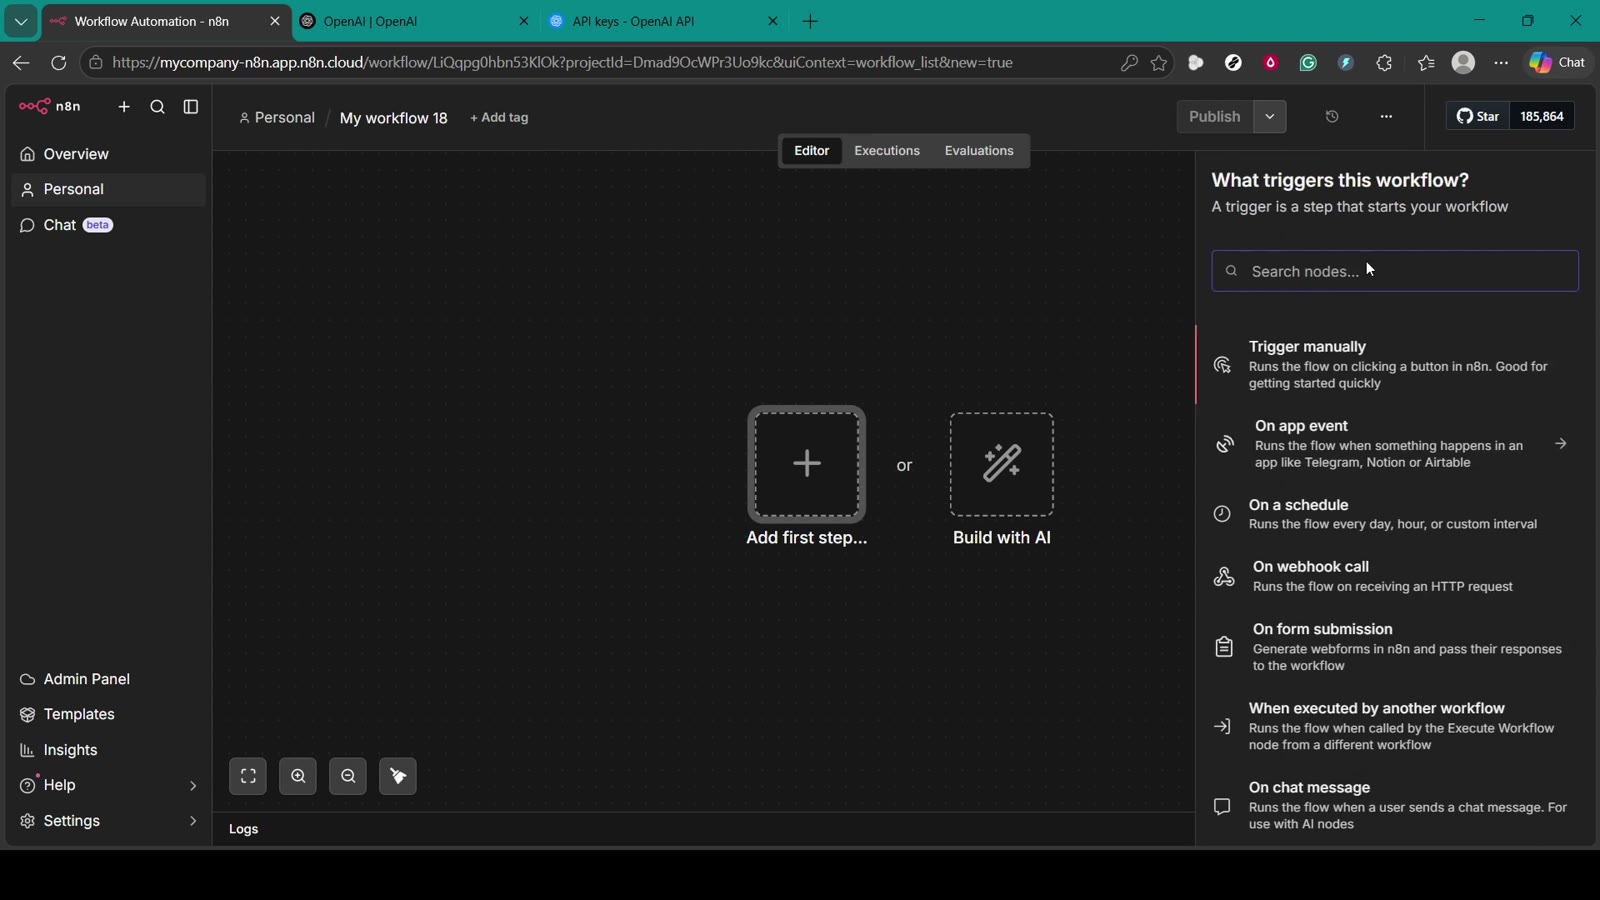Click the Publish button
Screen dimensions: 1600x900
(x=1214, y=117)
